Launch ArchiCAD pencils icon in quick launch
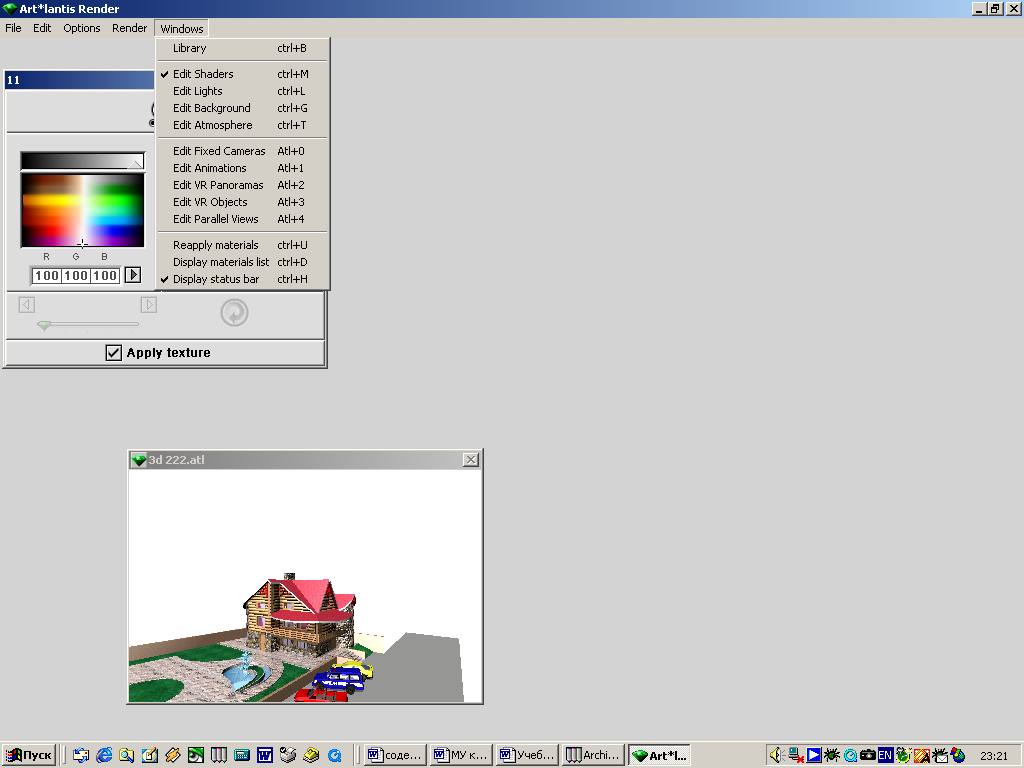 point(219,755)
